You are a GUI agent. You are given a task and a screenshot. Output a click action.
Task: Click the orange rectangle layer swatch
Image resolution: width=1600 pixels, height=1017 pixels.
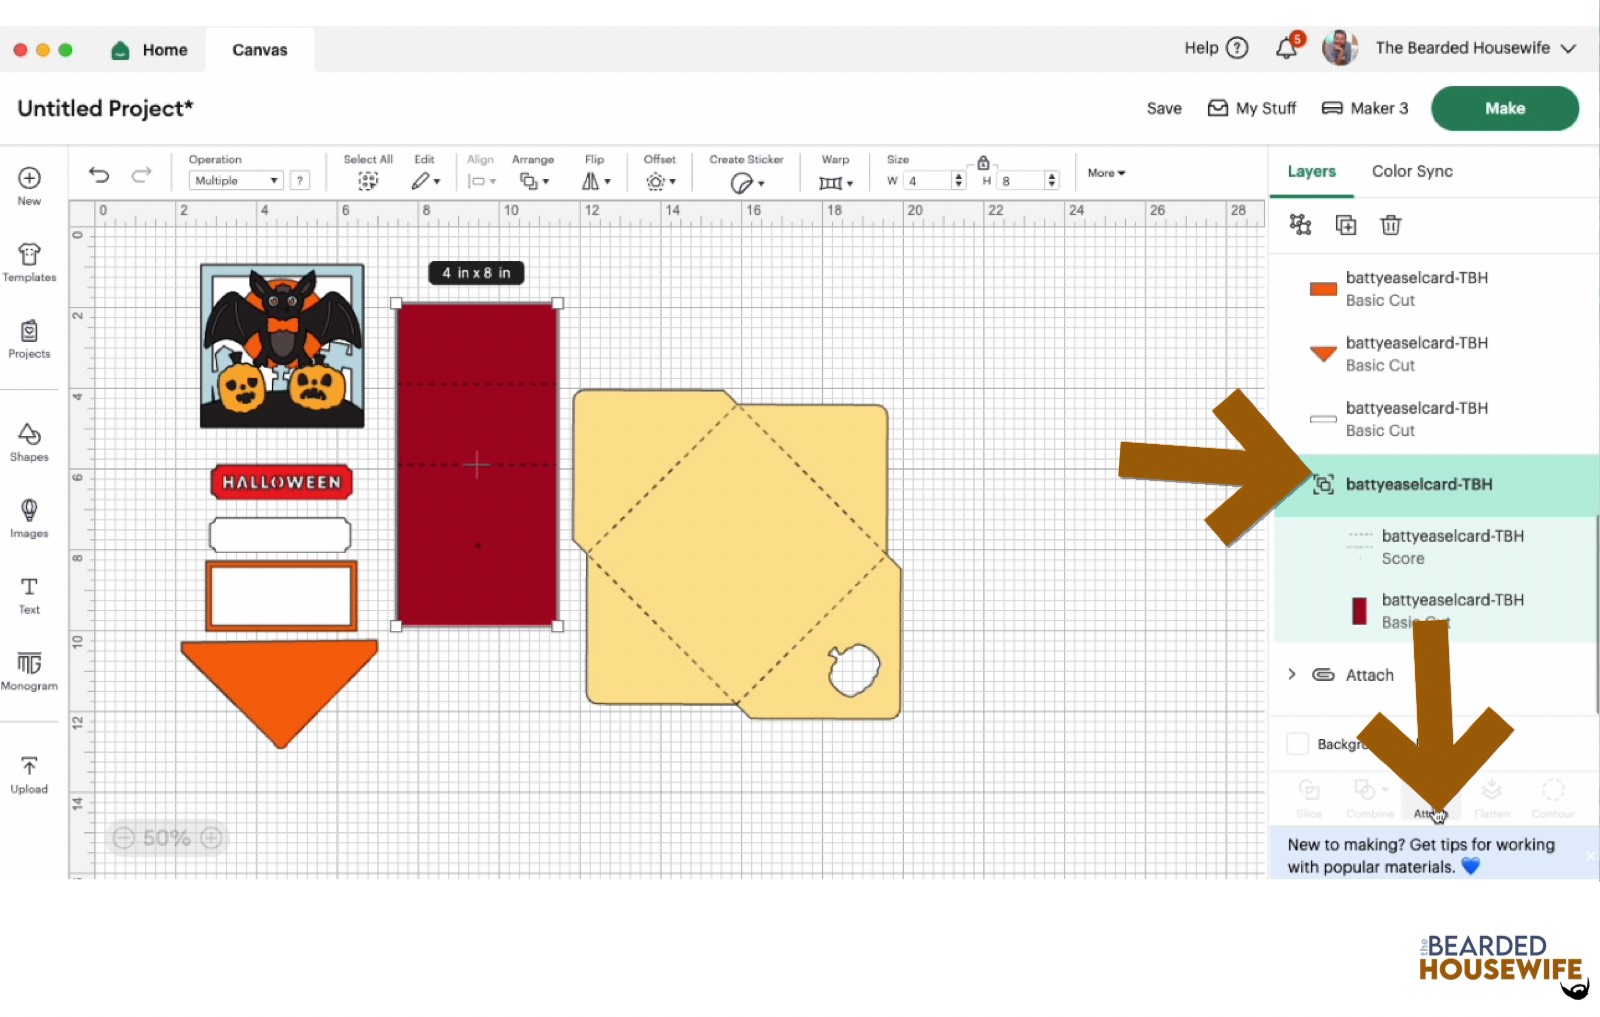coord(1323,289)
